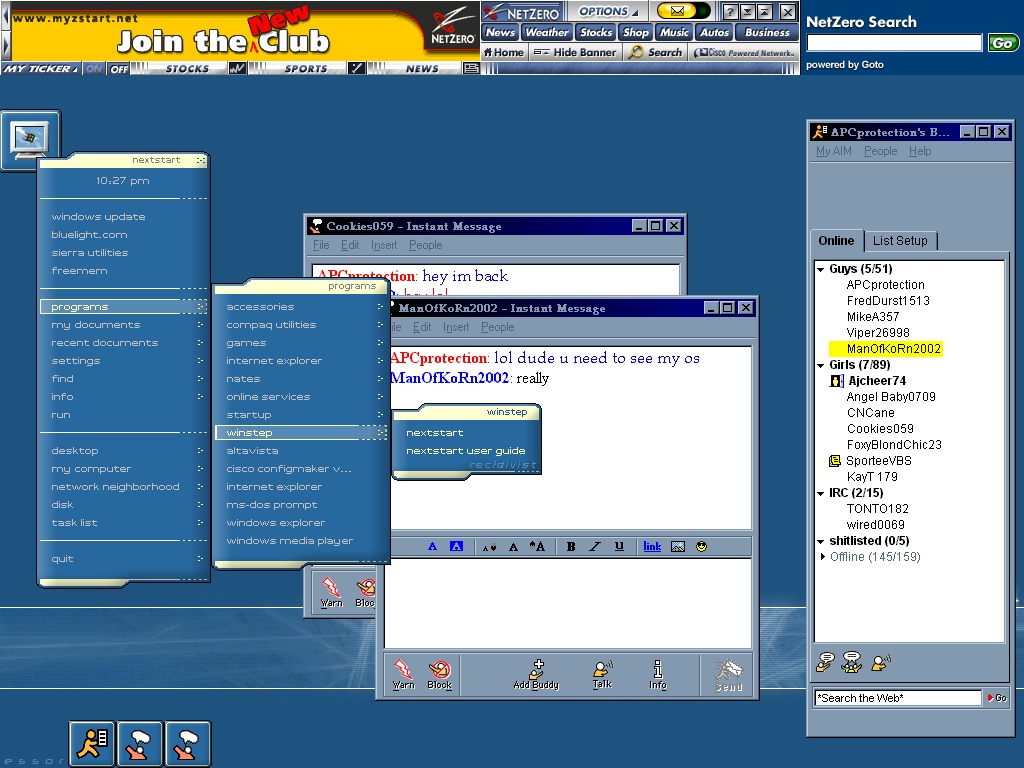Click windows media player in programs menu
The image size is (1024, 768).
[289, 541]
